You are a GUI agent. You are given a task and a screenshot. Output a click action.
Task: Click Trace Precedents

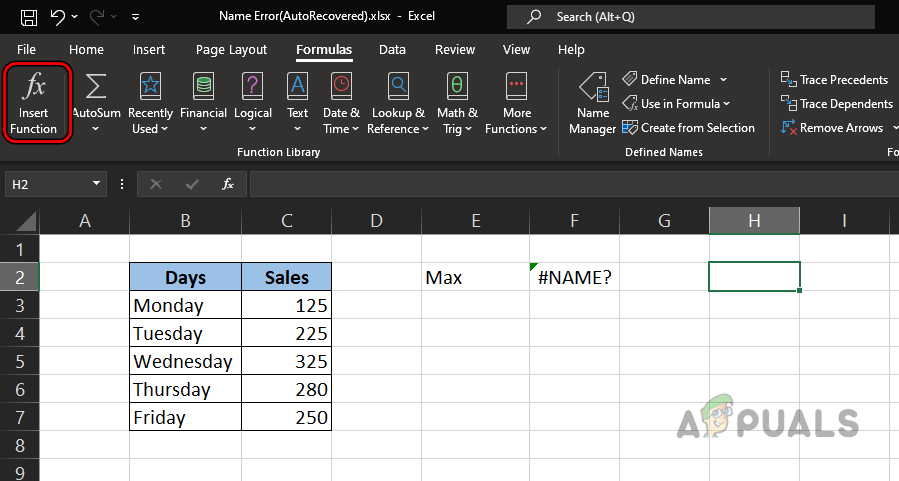834,80
